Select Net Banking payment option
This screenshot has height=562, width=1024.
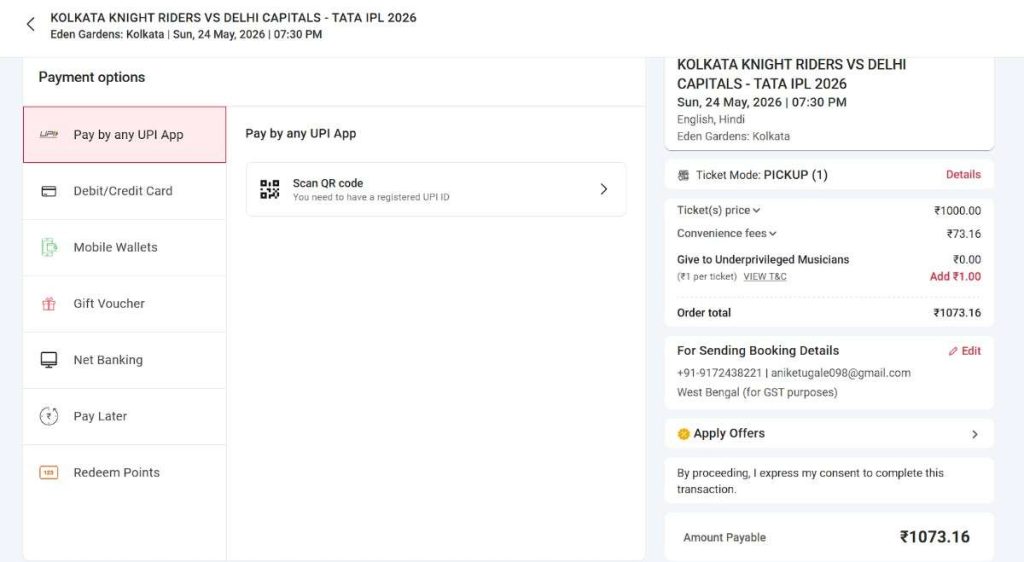124,360
